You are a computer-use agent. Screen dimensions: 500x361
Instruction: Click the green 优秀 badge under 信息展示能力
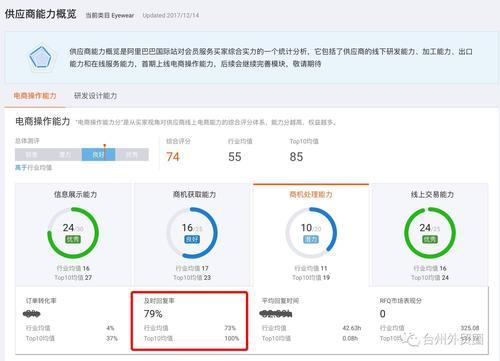[x=73, y=239]
